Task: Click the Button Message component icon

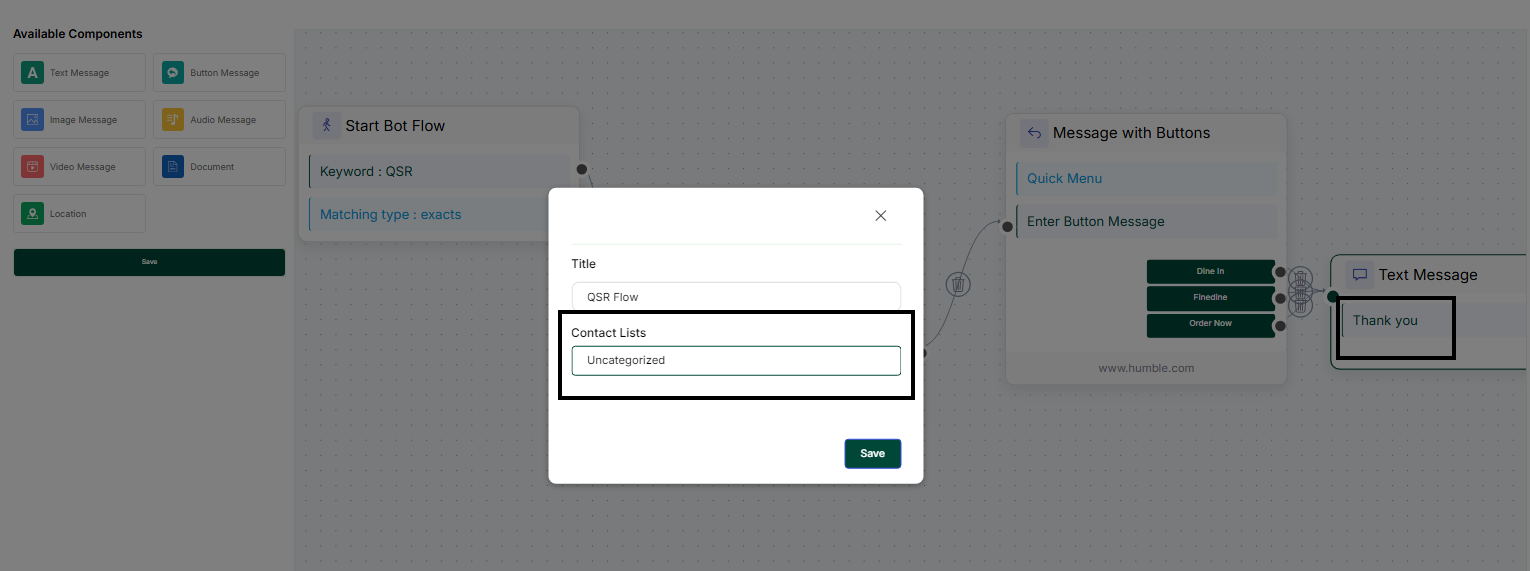Action: click(x=173, y=73)
